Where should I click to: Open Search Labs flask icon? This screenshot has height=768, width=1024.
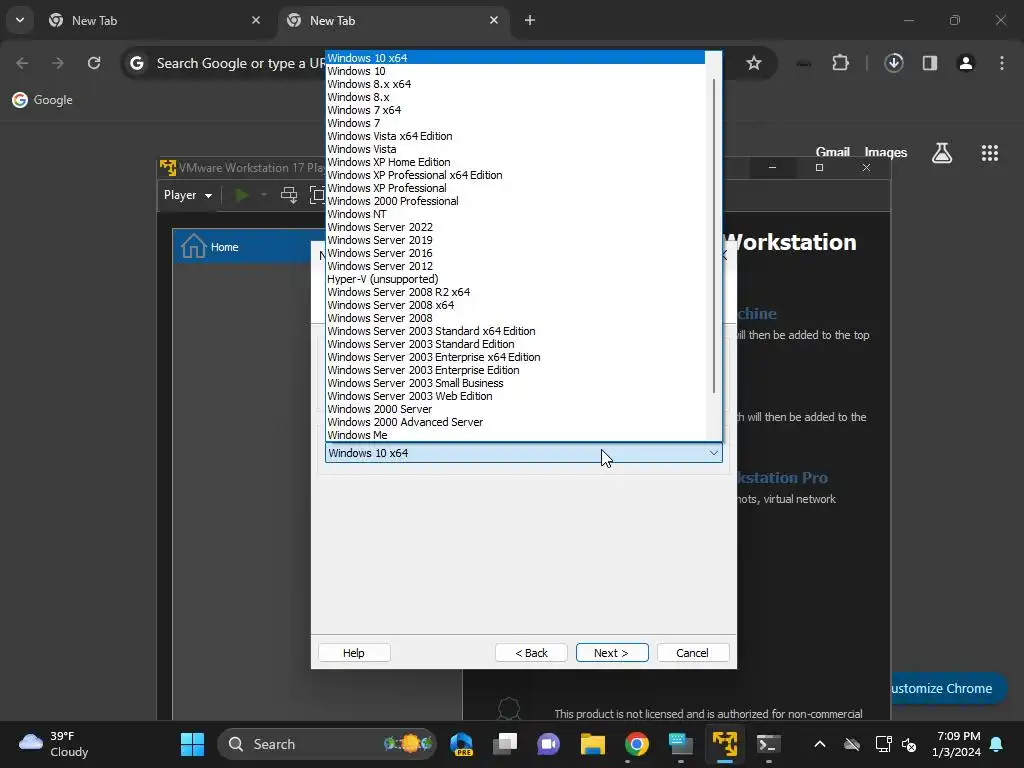pos(942,153)
